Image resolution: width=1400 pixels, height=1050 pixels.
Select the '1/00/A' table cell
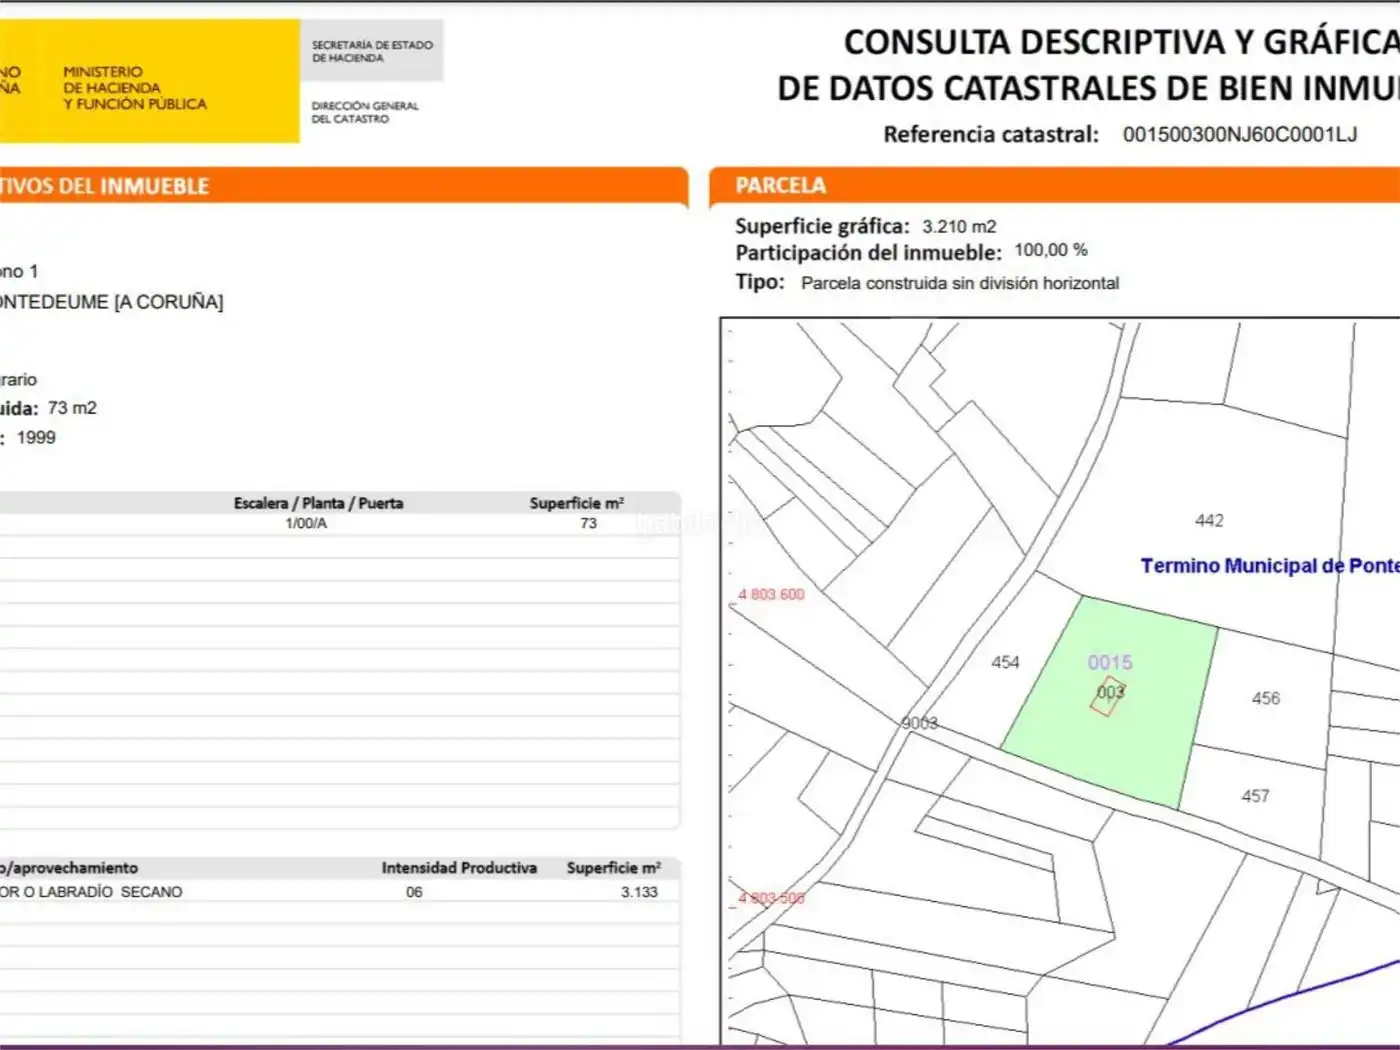pos(306,523)
